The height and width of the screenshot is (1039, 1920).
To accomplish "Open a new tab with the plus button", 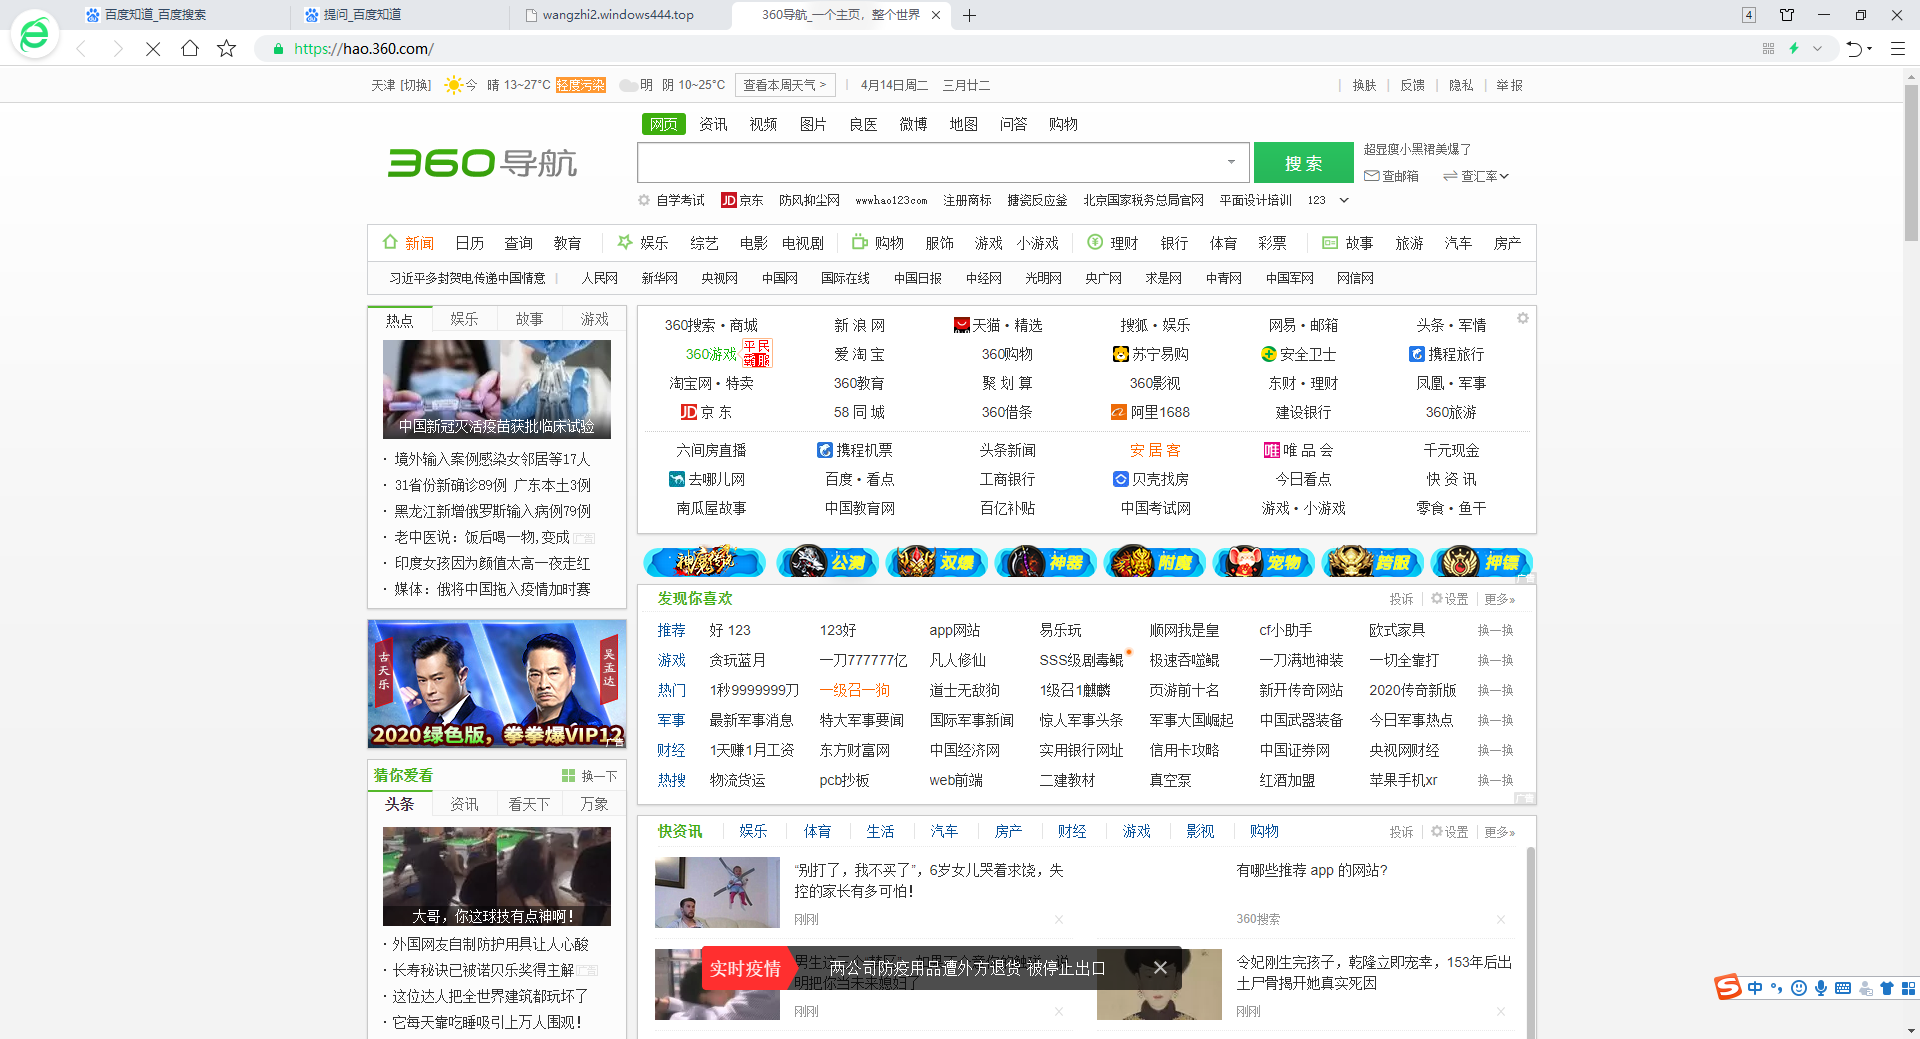I will [x=969, y=15].
